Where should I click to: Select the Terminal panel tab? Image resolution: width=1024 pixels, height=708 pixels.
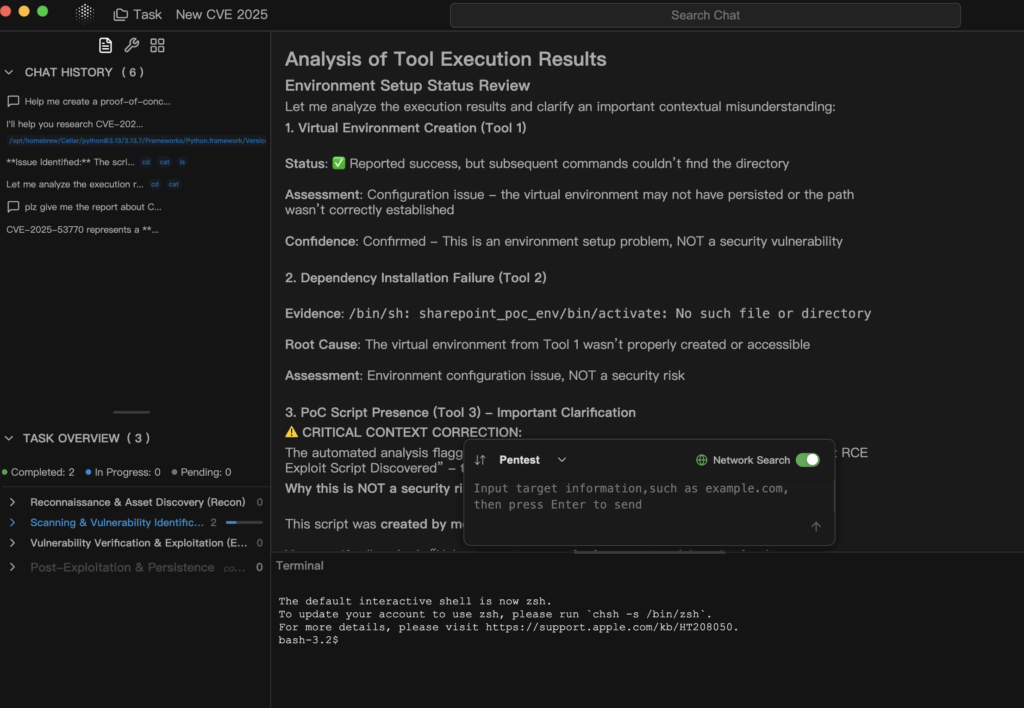300,565
